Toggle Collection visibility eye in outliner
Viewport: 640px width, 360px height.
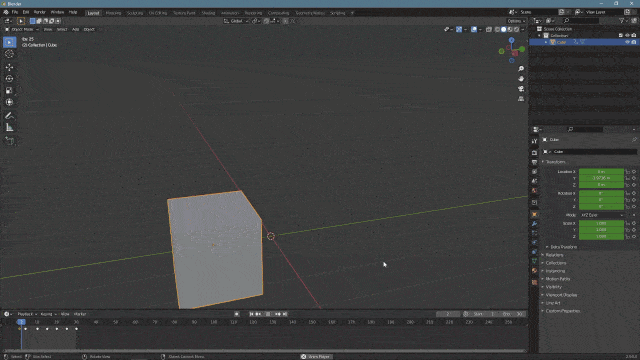[627, 36]
